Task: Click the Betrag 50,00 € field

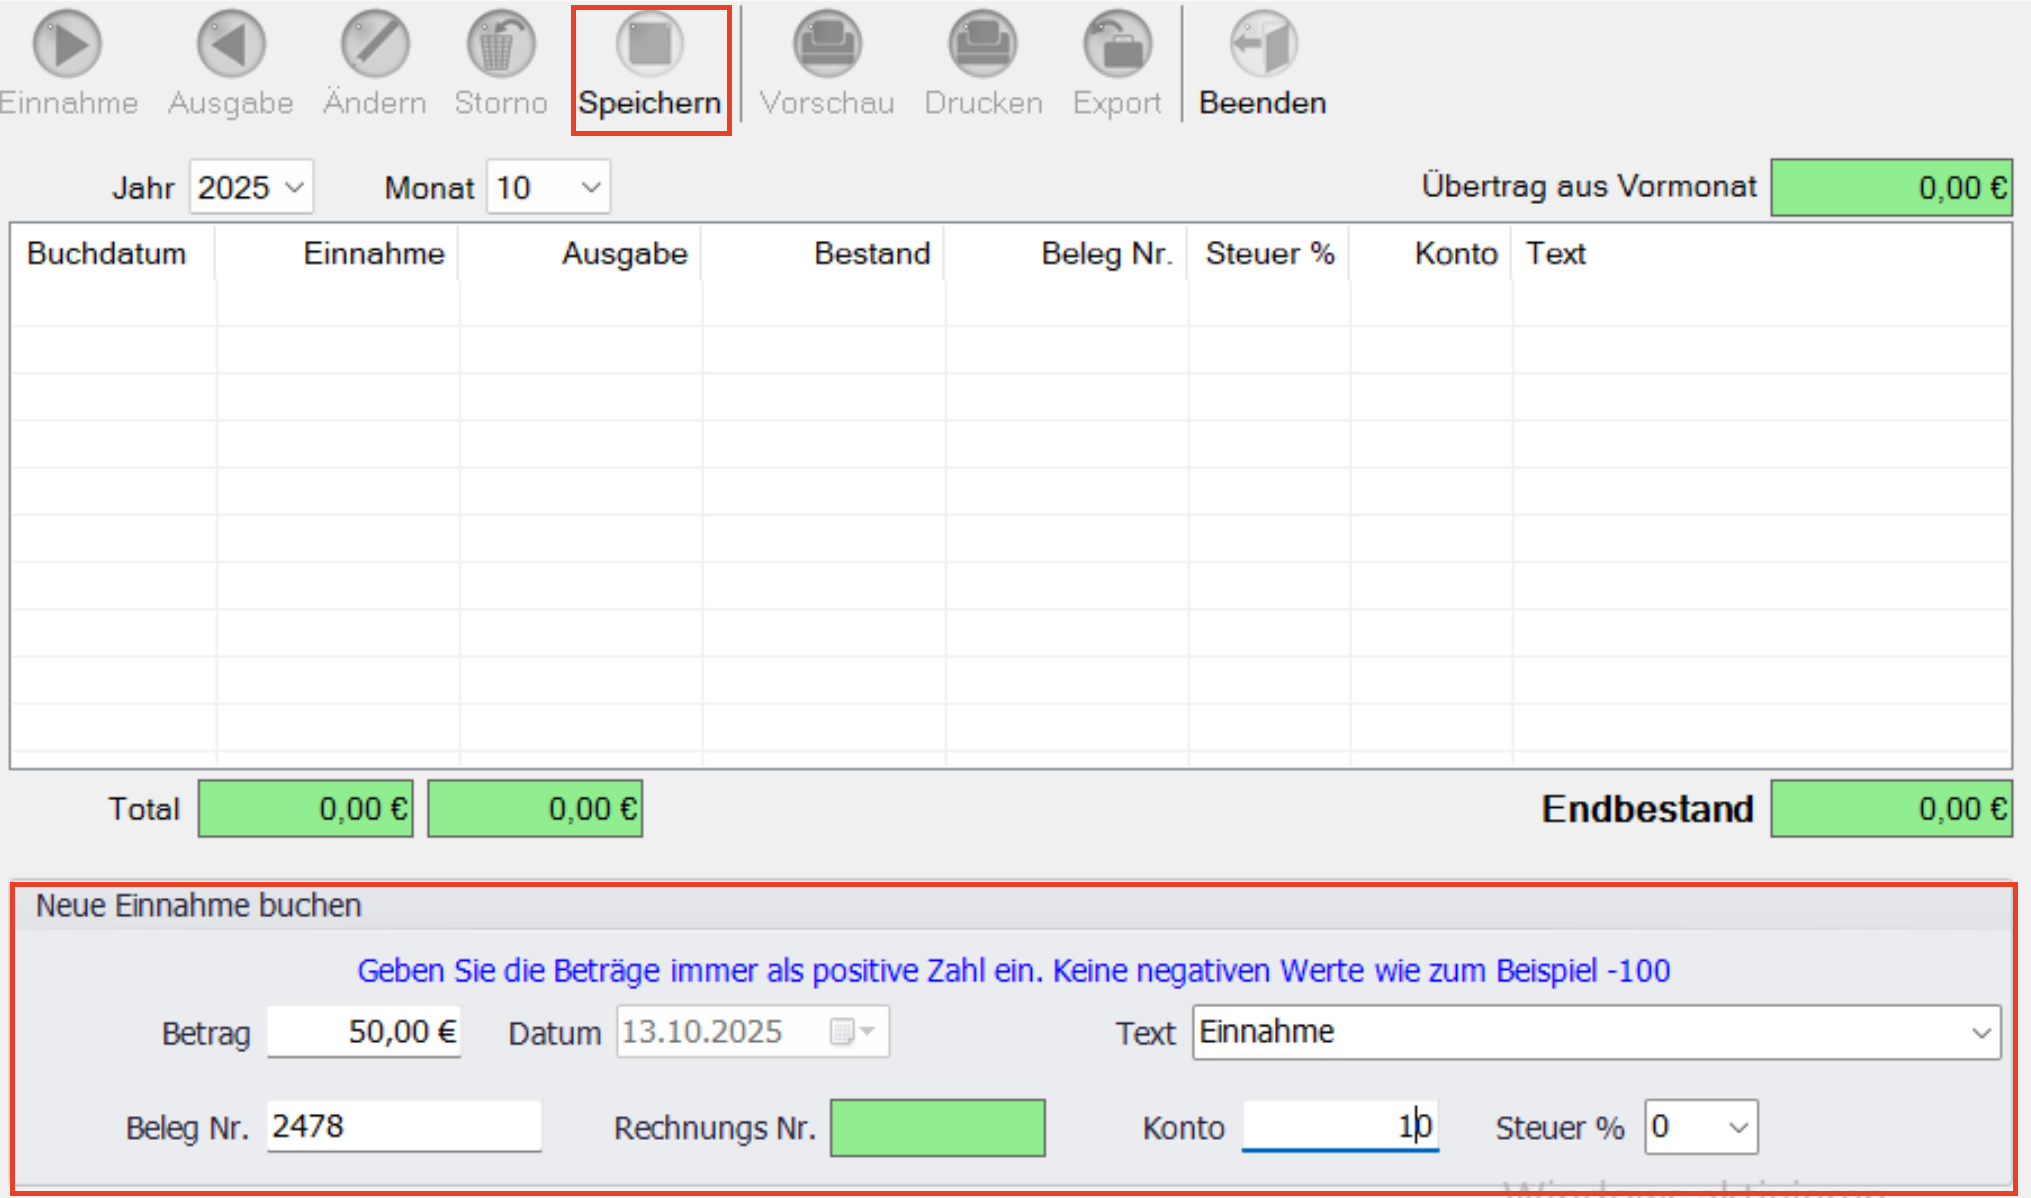Action: pyautogui.click(x=364, y=1031)
